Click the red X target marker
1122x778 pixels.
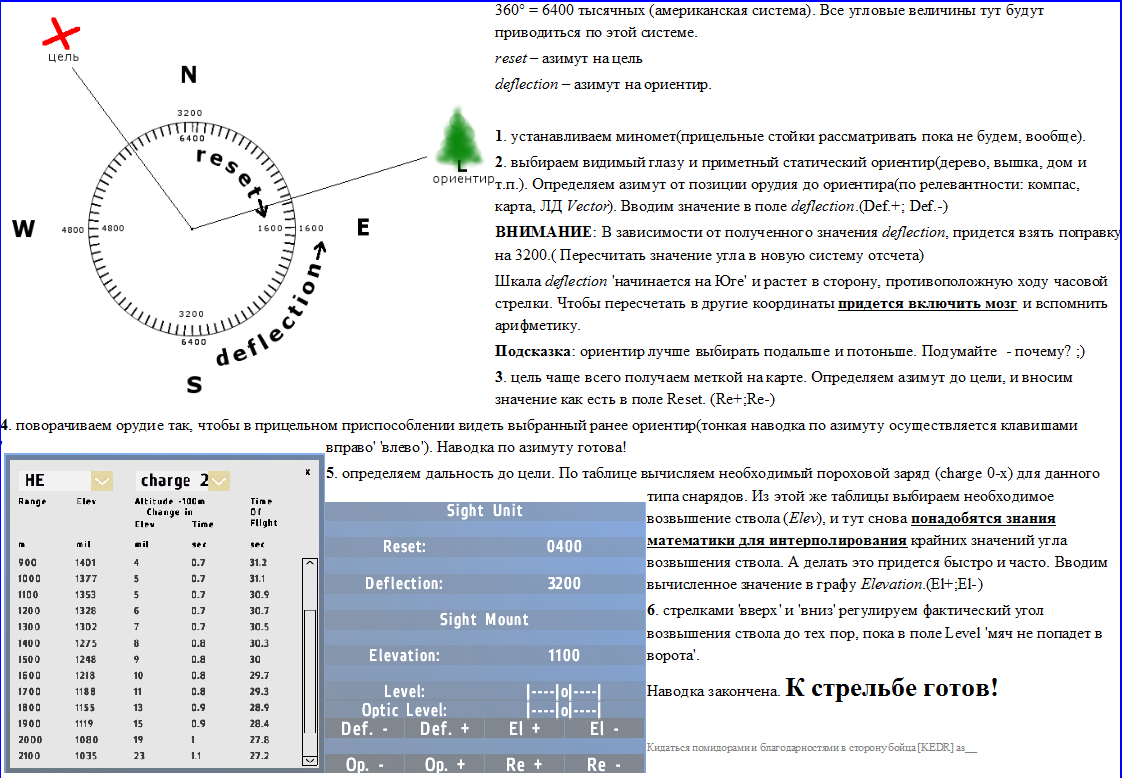[x=62, y=34]
